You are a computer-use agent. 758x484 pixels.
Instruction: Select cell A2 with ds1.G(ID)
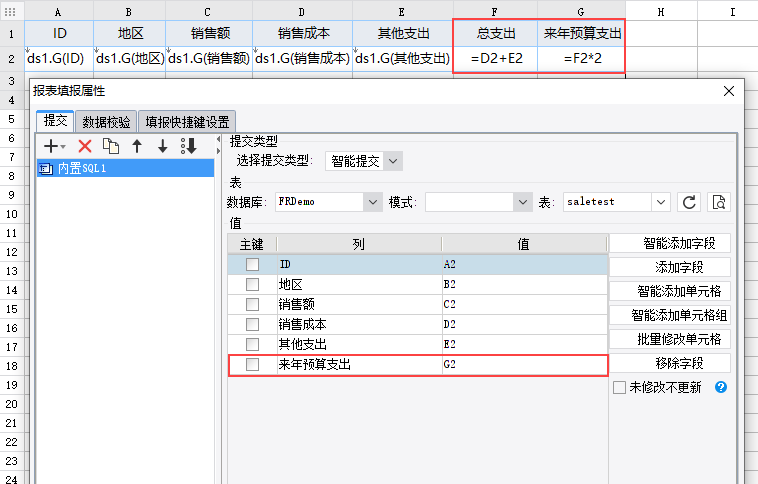59,59
